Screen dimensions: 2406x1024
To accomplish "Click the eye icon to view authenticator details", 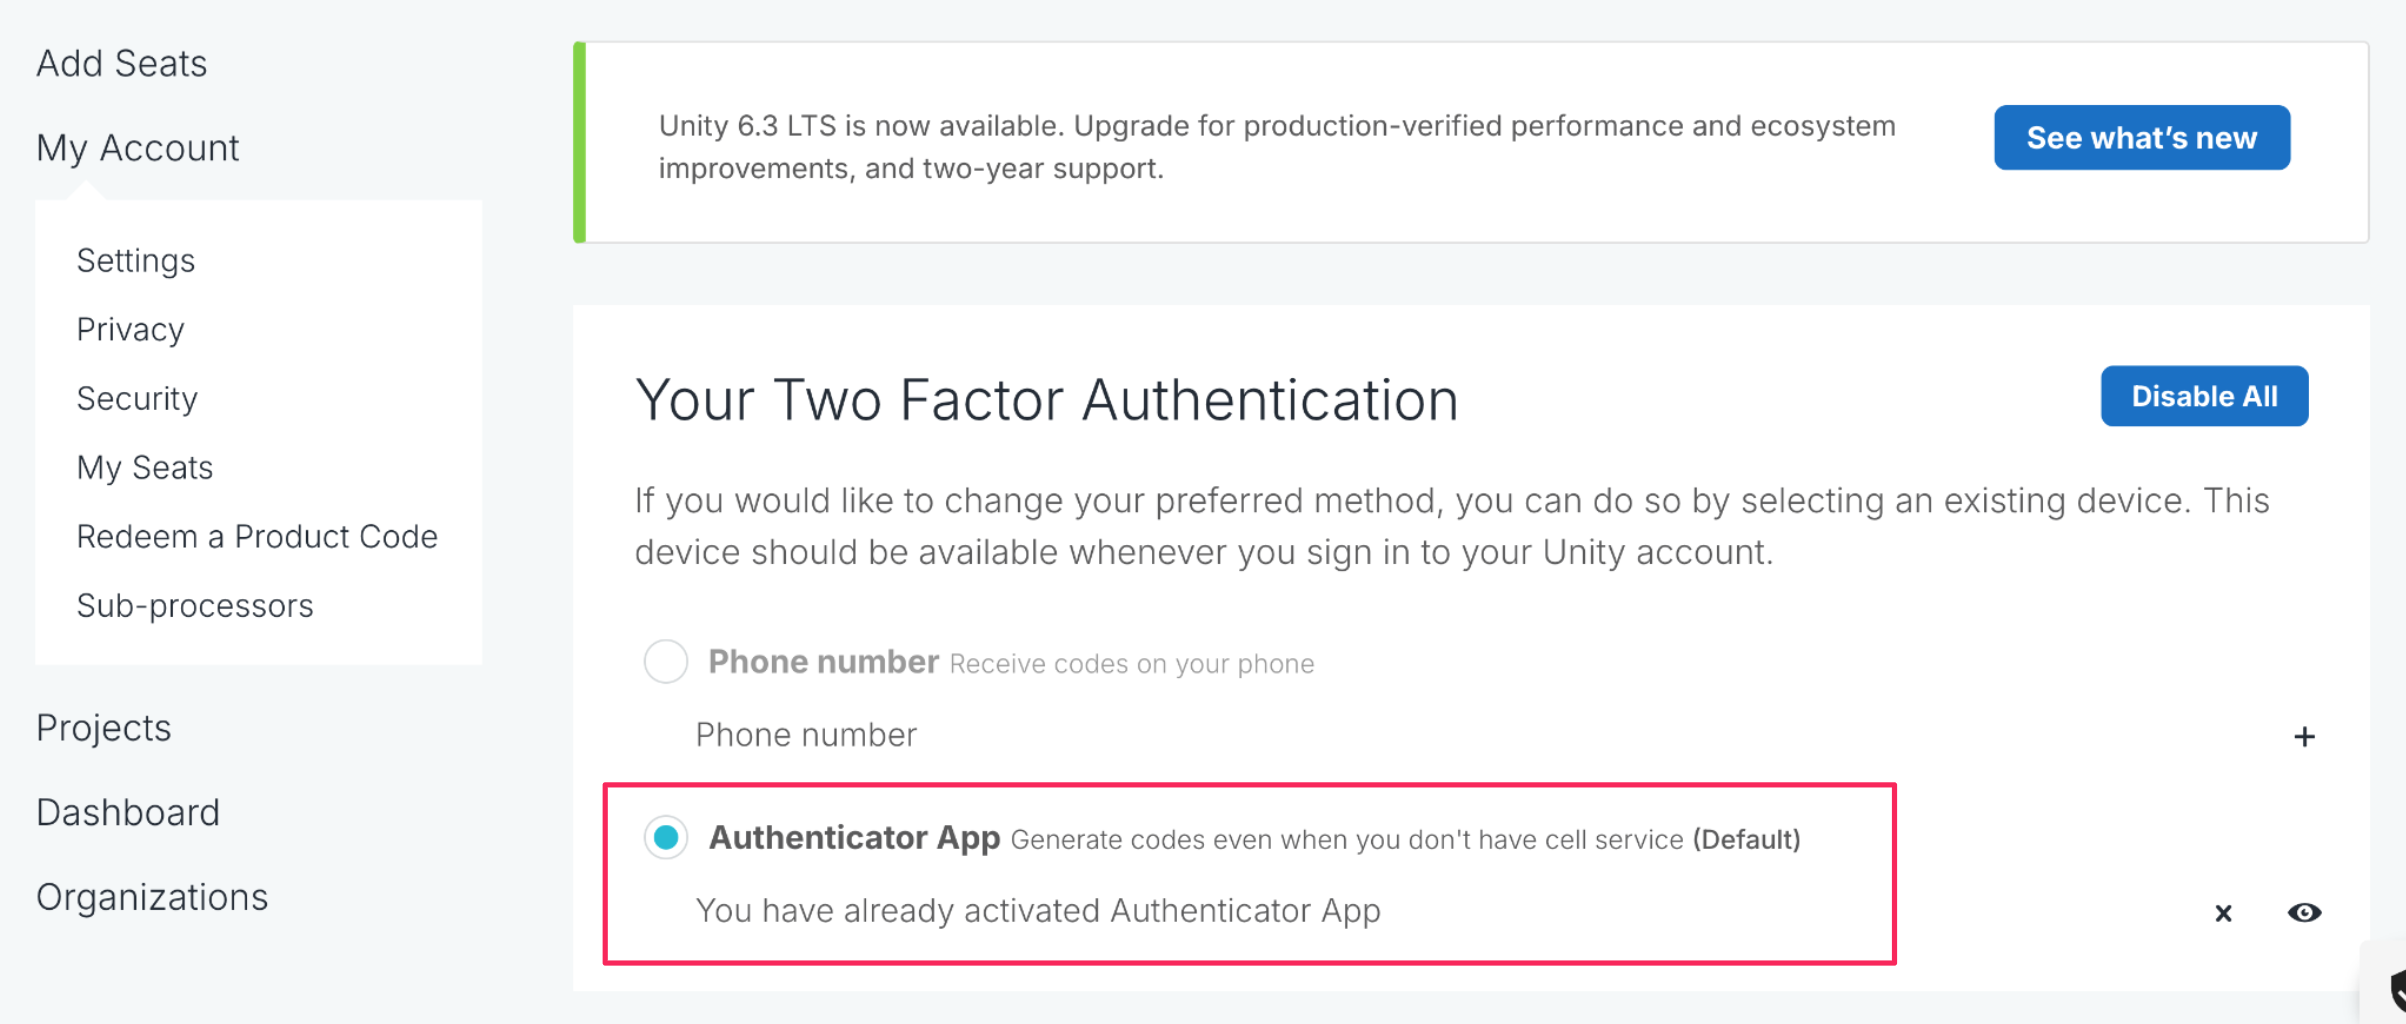I will (2304, 912).
